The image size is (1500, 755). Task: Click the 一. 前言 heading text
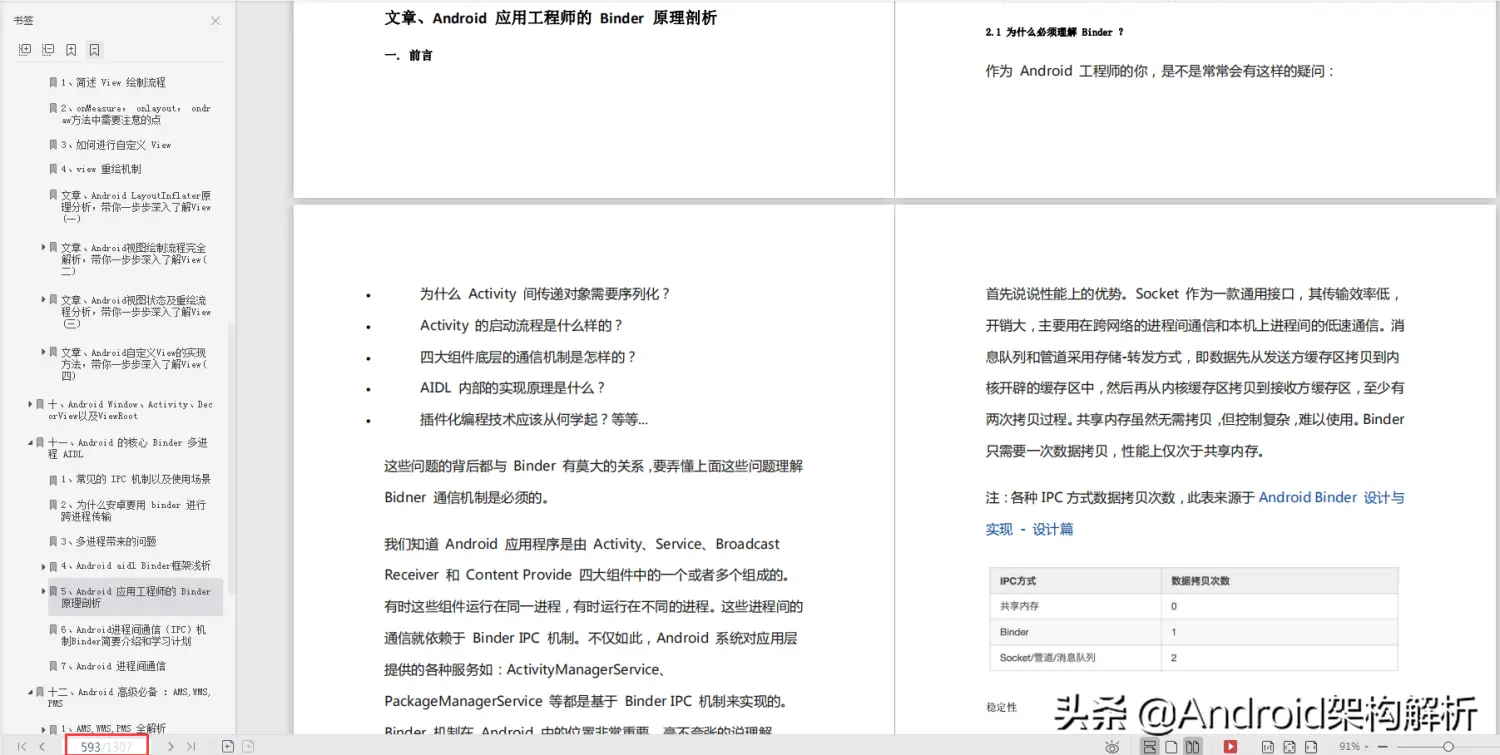(x=408, y=56)
